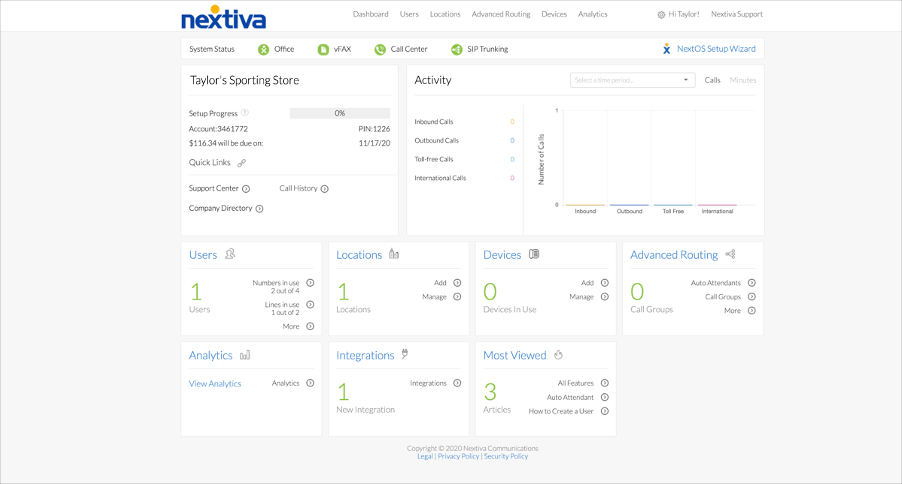Screen dimensions: 902x484
Task: Open the Privacy Policy footer link
Action: [458, 456]
